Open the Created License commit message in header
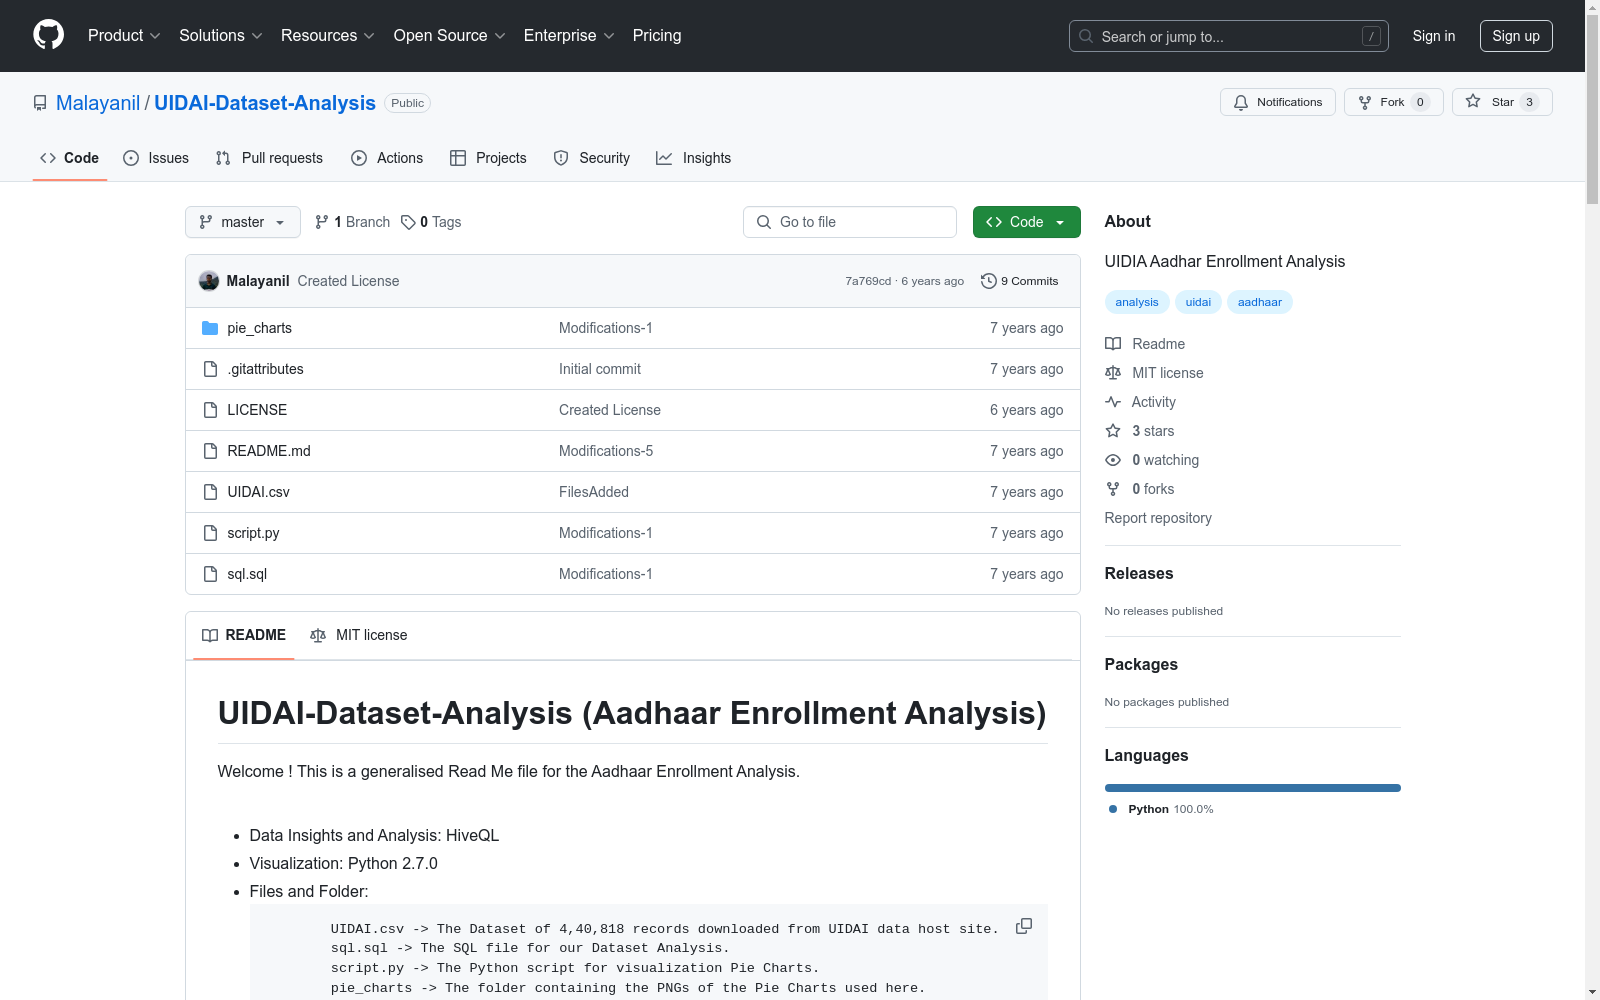 coord(348,281)
